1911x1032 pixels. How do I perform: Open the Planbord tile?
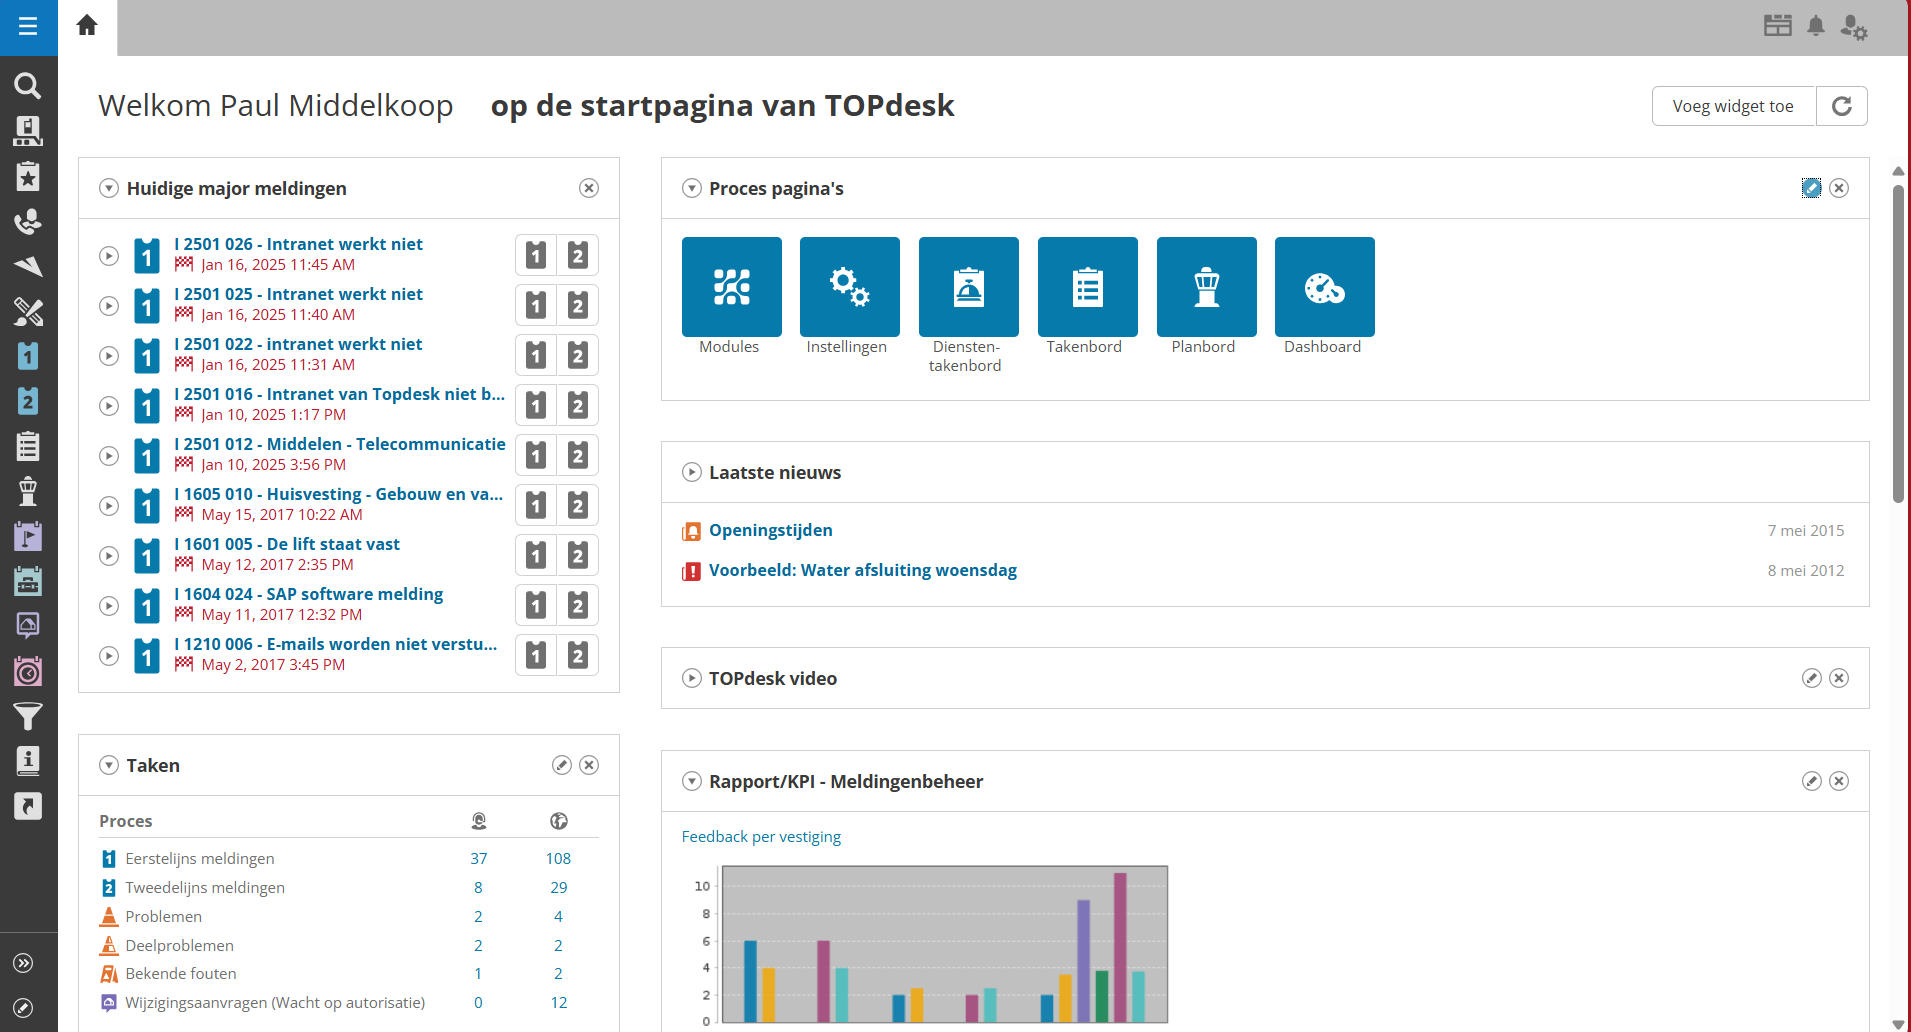coord(1206,287)
